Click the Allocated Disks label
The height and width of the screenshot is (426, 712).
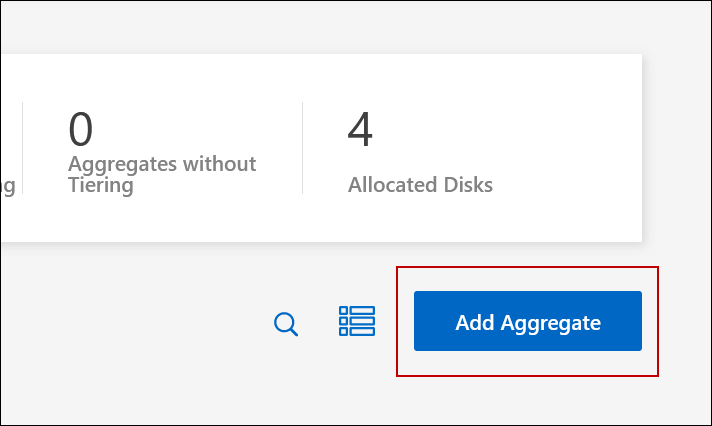420,185
